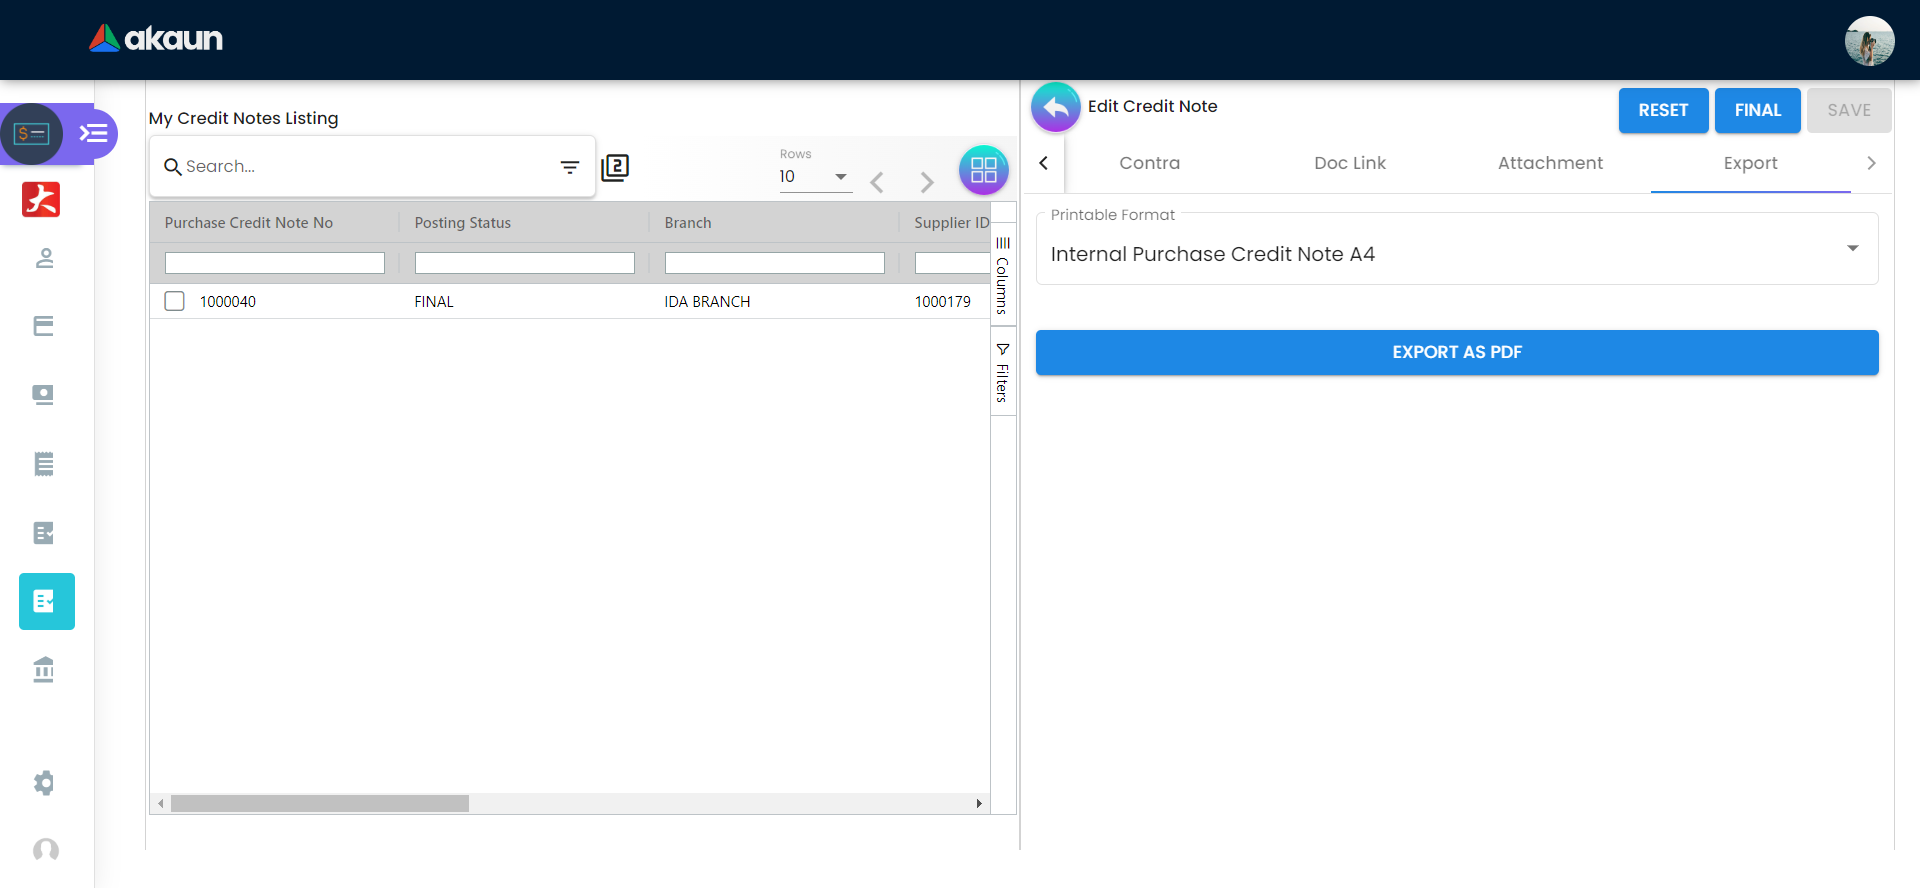Click the FINAL button
This screenshot has height=888, width=1920.
[x=1757, y=110]
